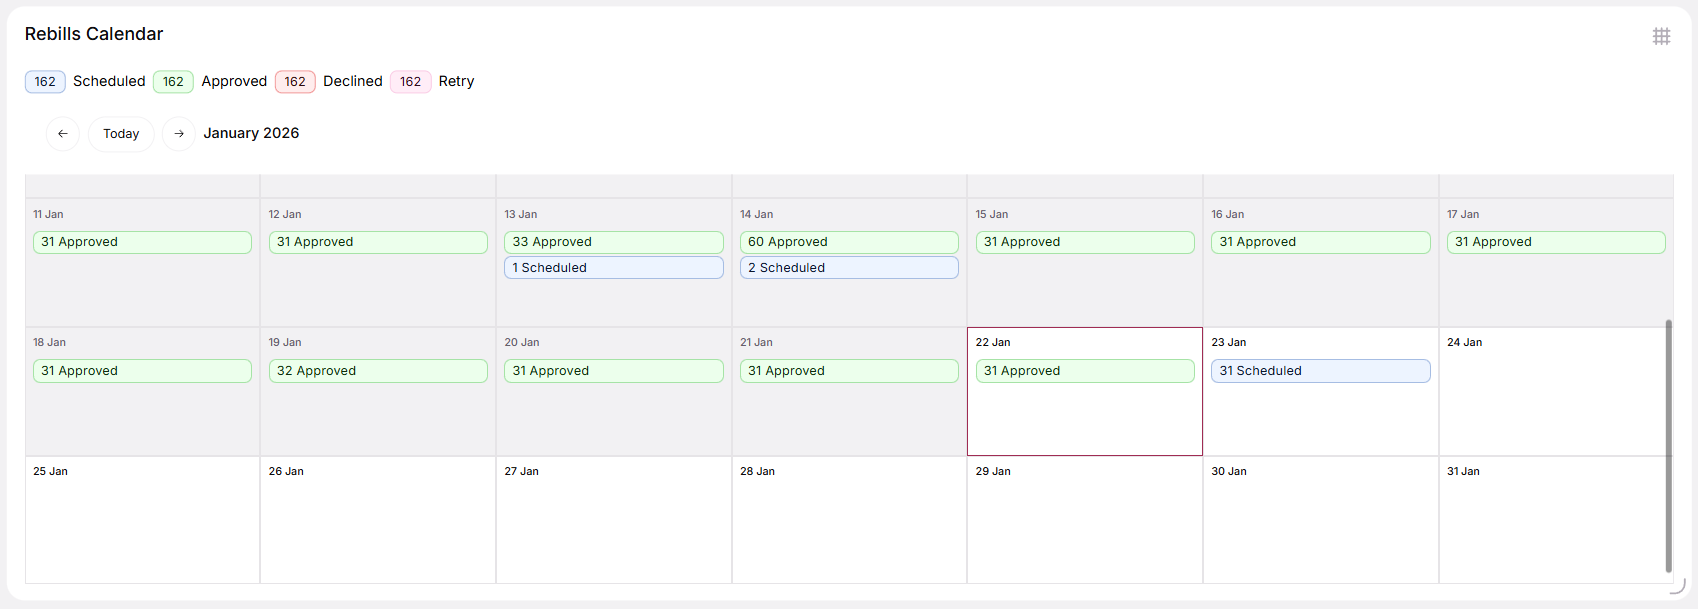1698x609 pixels.
Task: Open 31 Scheduled on 23 Jan
Action: pyautogui.click(x=1321, y=371)
